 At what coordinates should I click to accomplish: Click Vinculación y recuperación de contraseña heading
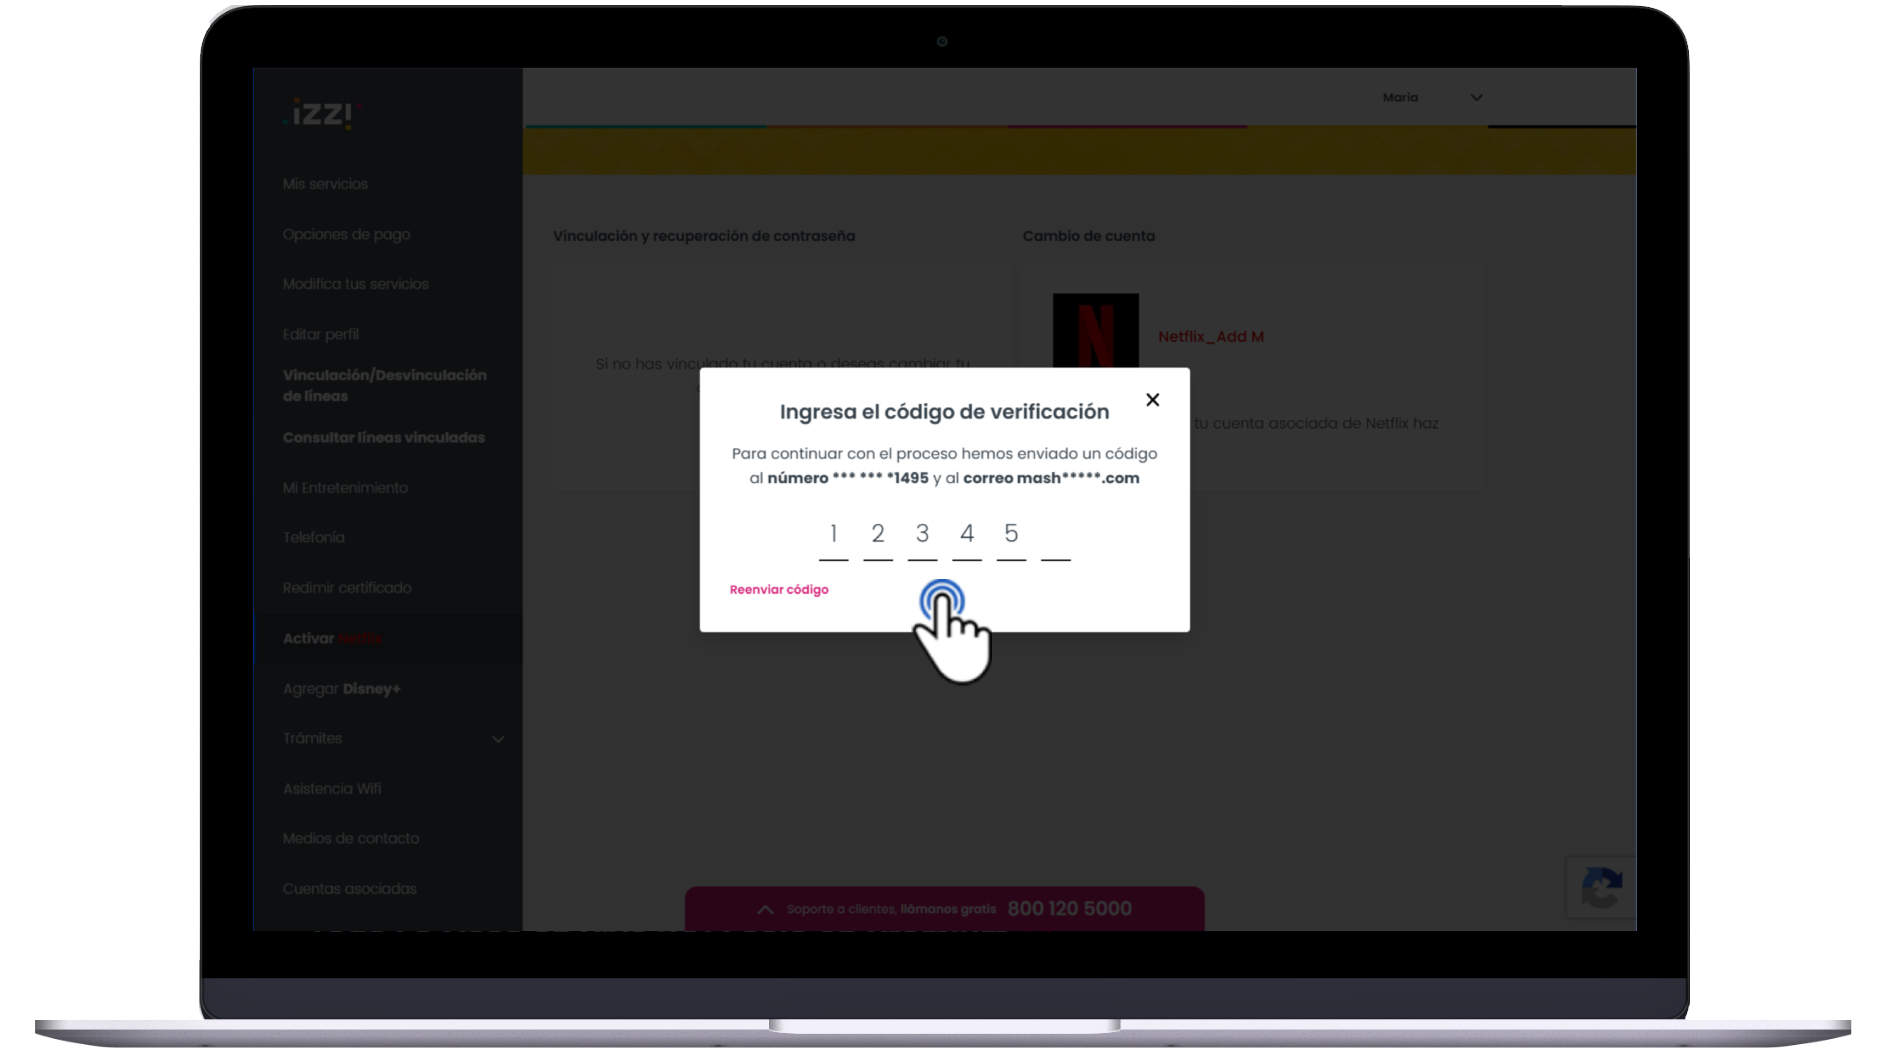(704, 236)
